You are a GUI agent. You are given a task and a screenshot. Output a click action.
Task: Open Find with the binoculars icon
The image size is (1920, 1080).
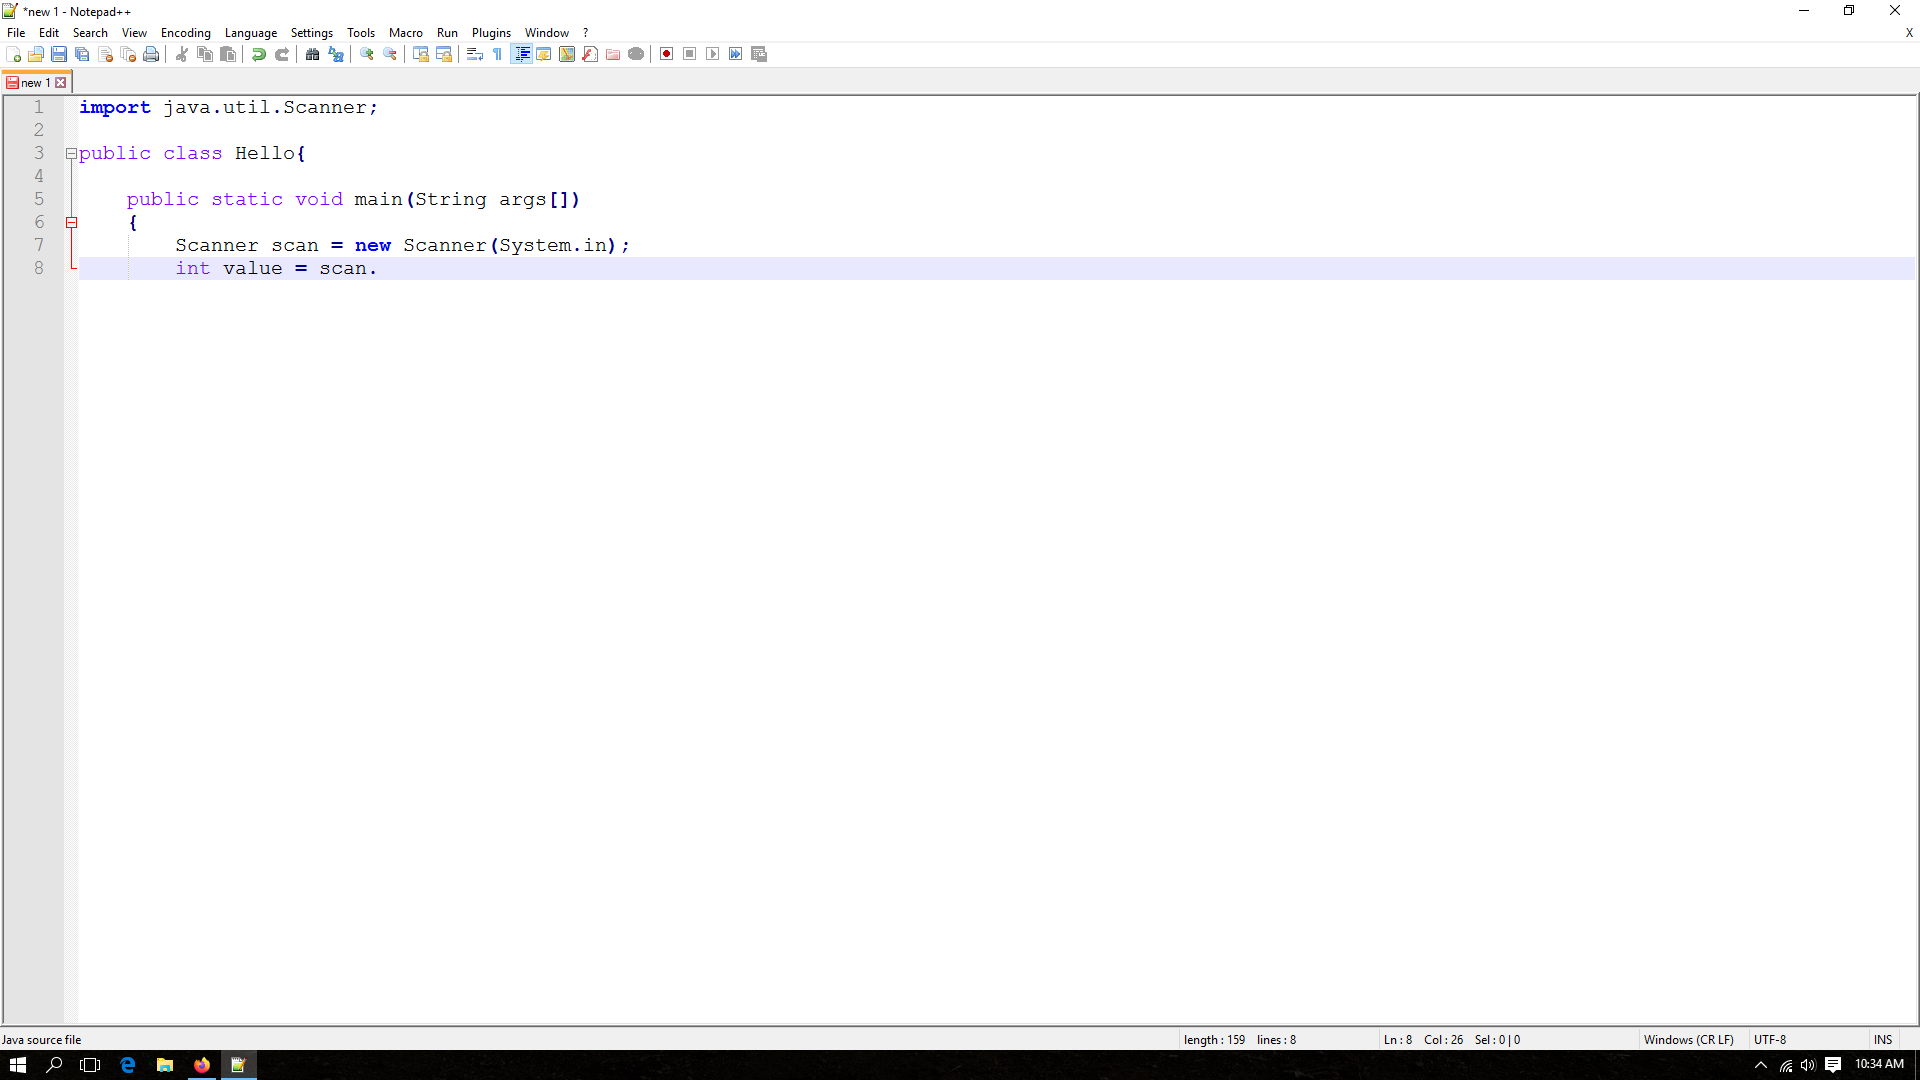coord(313,54)
